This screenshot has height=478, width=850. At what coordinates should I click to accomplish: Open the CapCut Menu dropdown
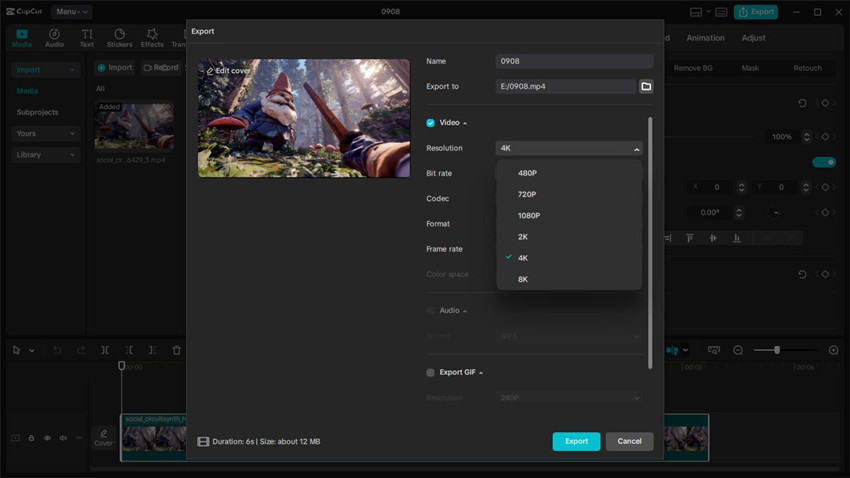click(72, 11)
